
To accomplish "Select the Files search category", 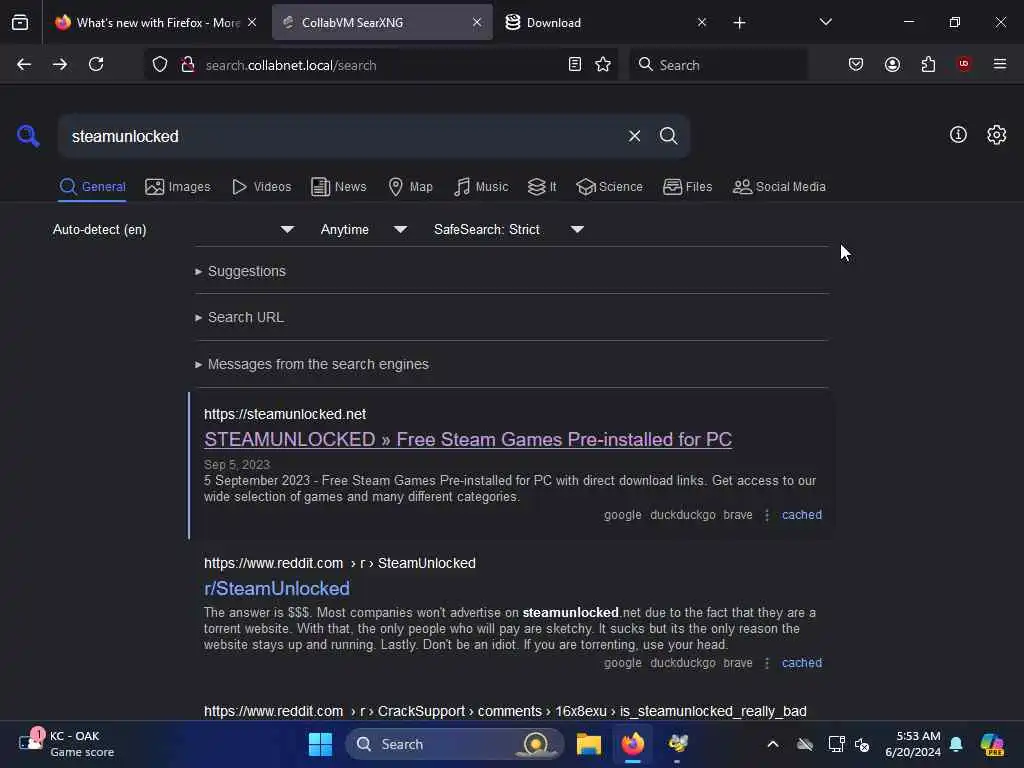I will click(x=687, y=187).
